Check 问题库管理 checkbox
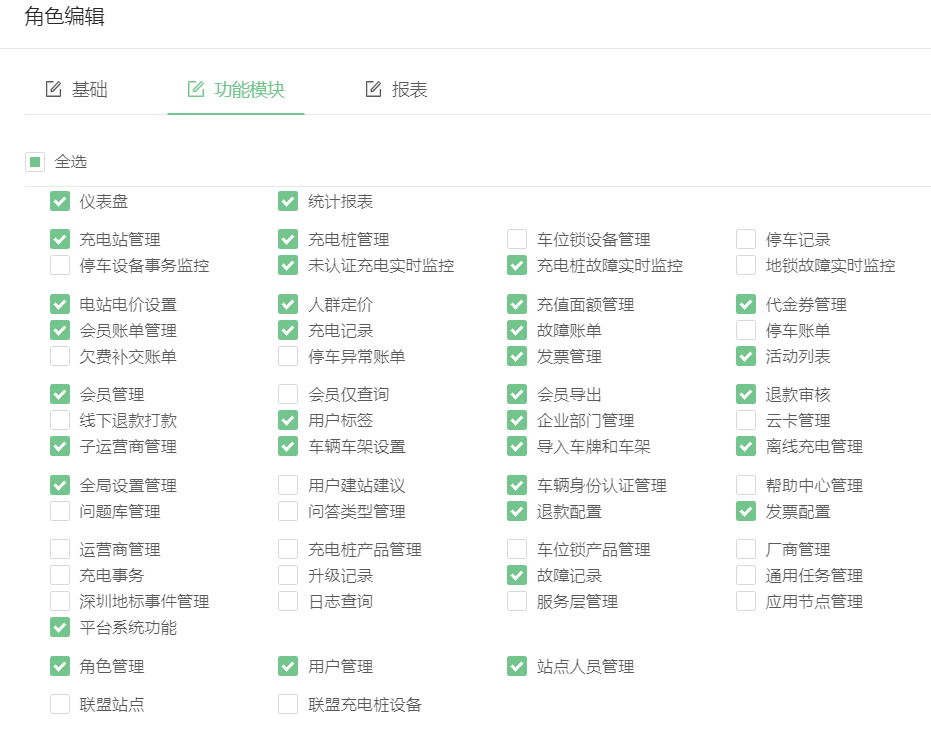This screenshot has width=931, height=750. [60, 511]
